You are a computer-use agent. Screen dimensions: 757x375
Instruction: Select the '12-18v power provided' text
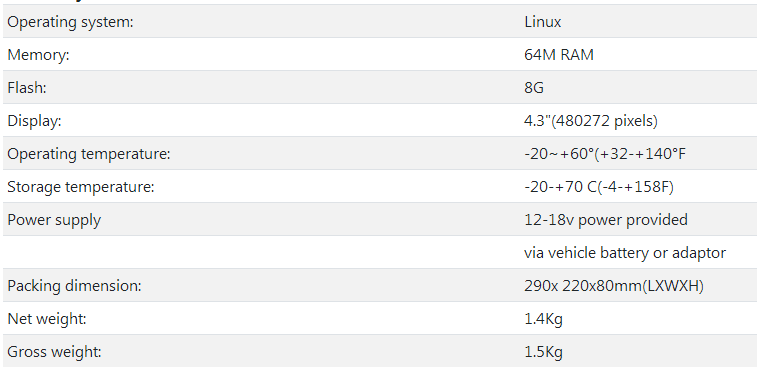point(606,220)
